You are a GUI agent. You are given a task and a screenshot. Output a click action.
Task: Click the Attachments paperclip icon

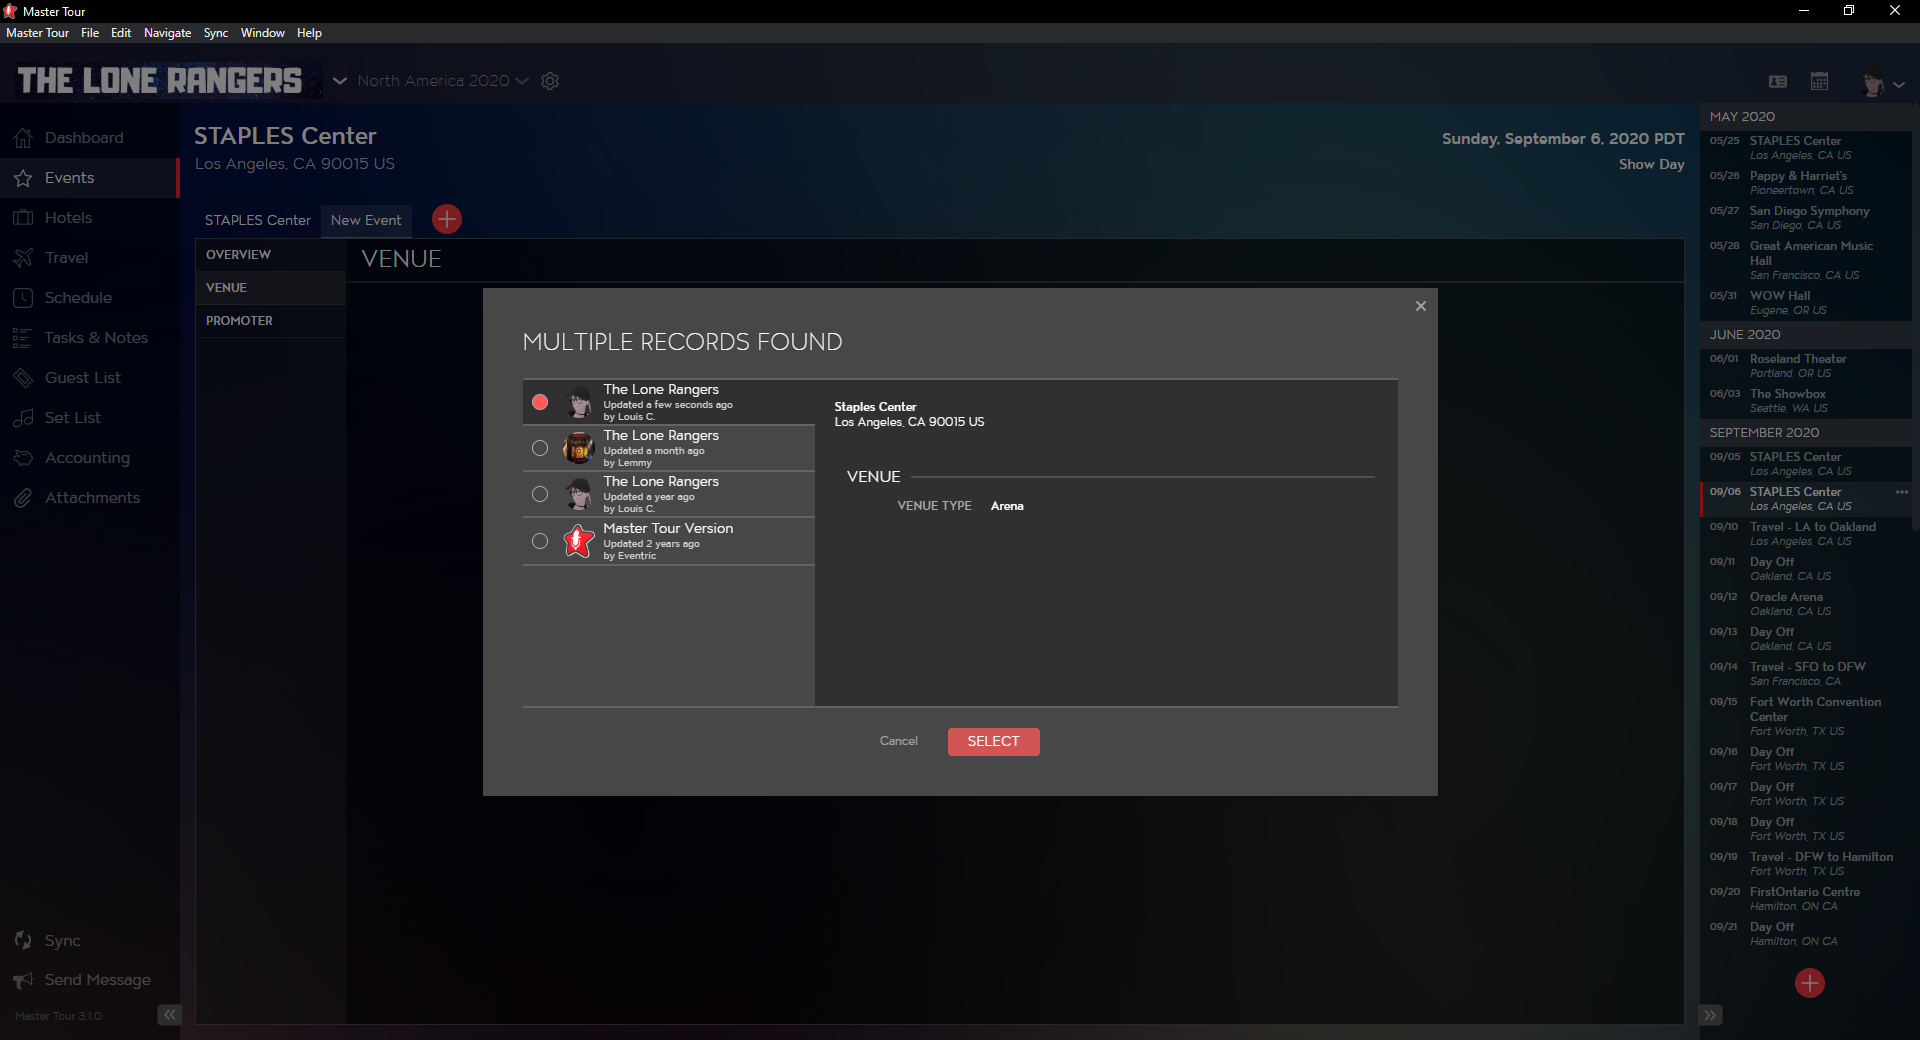23,498
